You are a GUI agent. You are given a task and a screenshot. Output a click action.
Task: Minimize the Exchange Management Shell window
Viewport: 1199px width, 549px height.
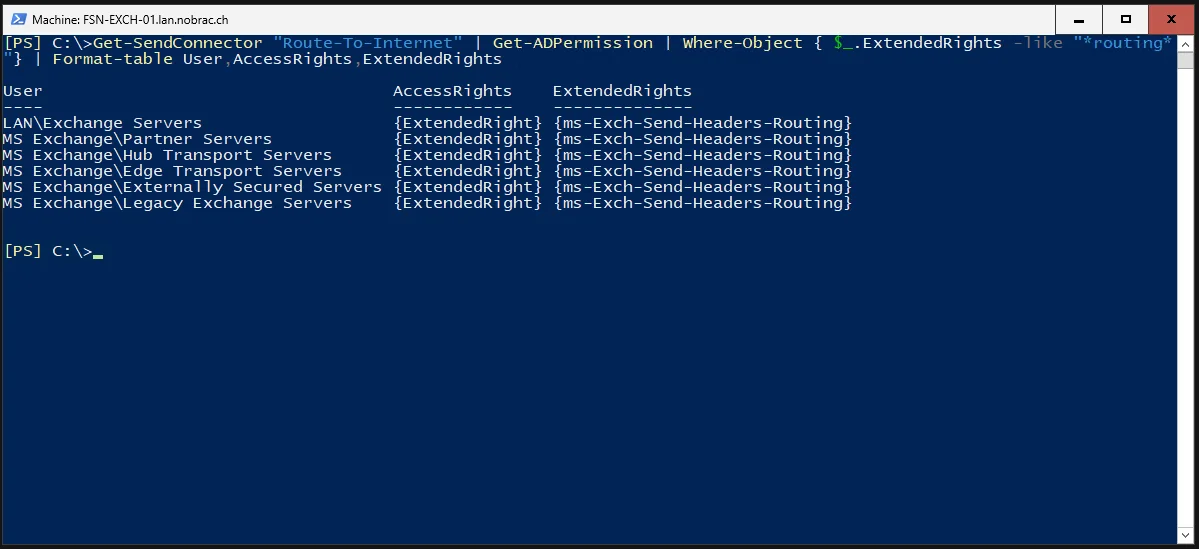tap(1079, 20)
